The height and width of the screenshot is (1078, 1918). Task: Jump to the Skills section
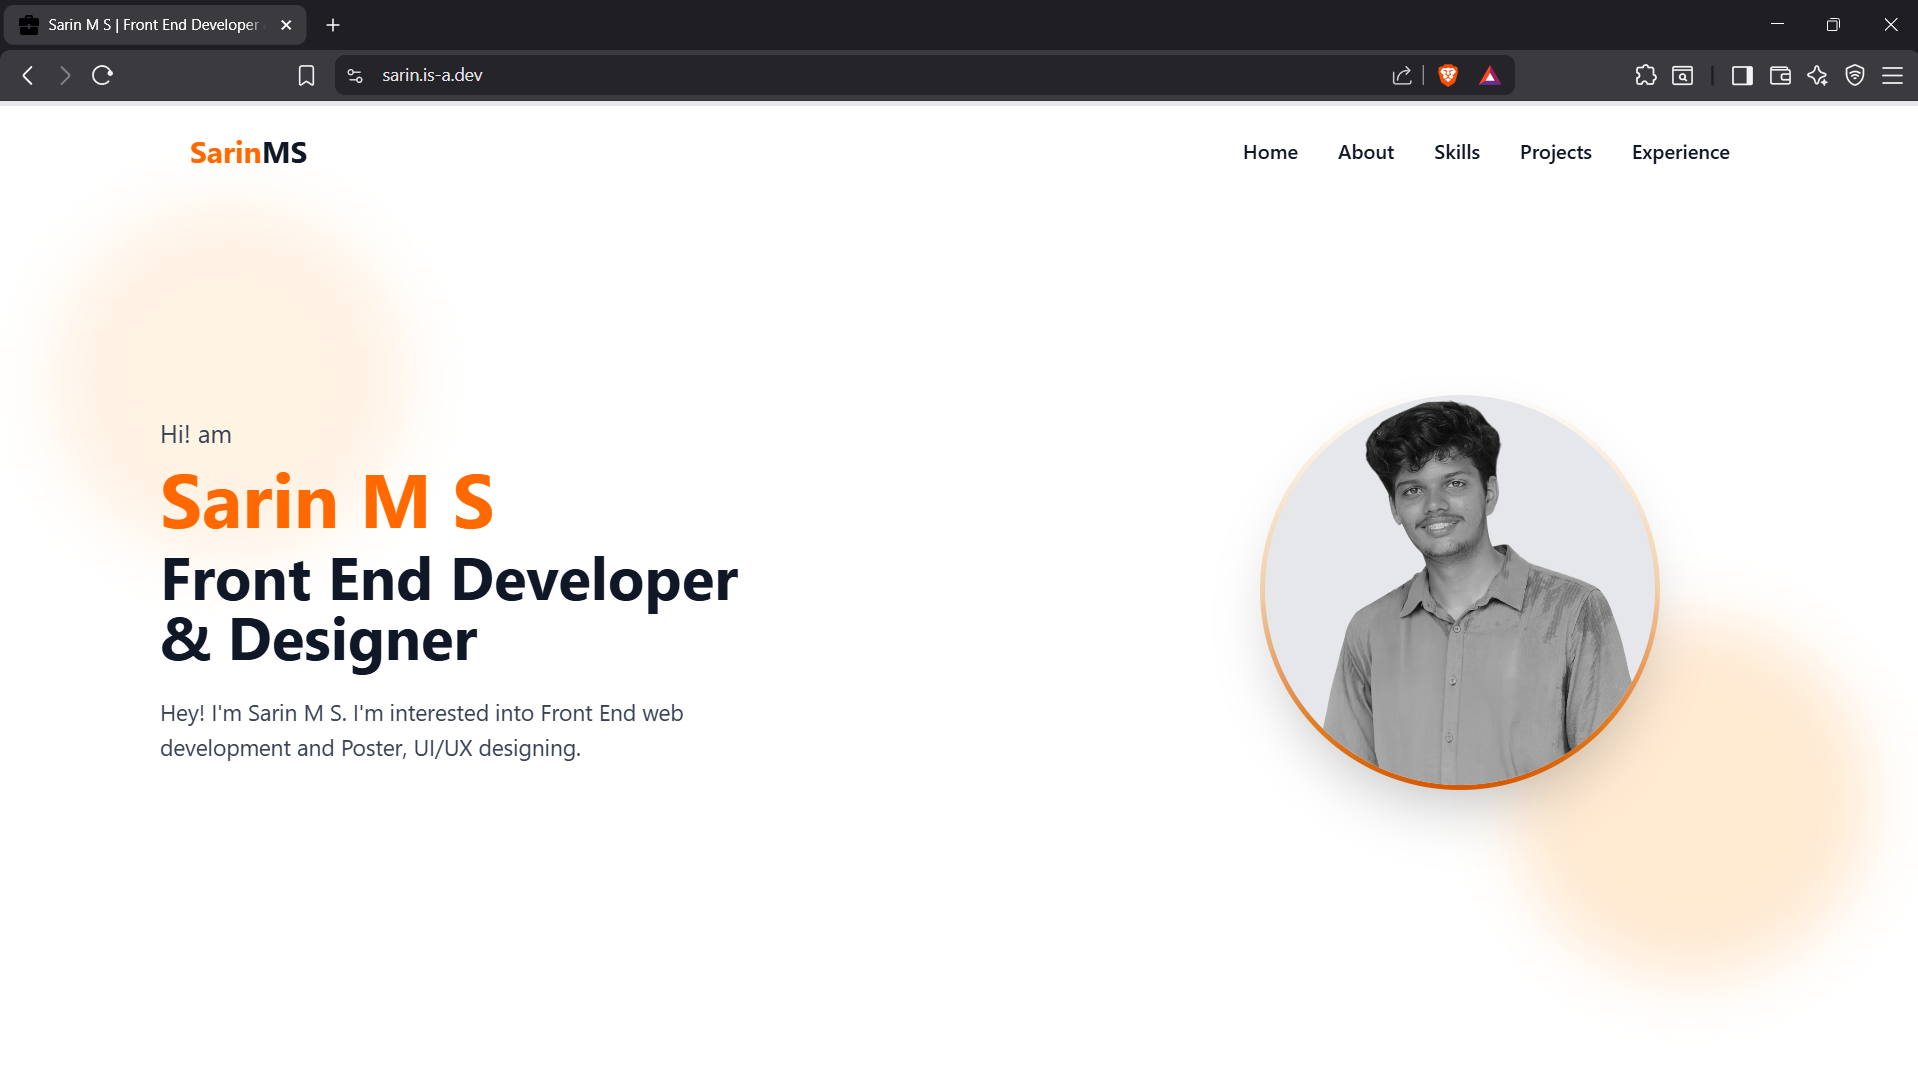point(1456,152)
